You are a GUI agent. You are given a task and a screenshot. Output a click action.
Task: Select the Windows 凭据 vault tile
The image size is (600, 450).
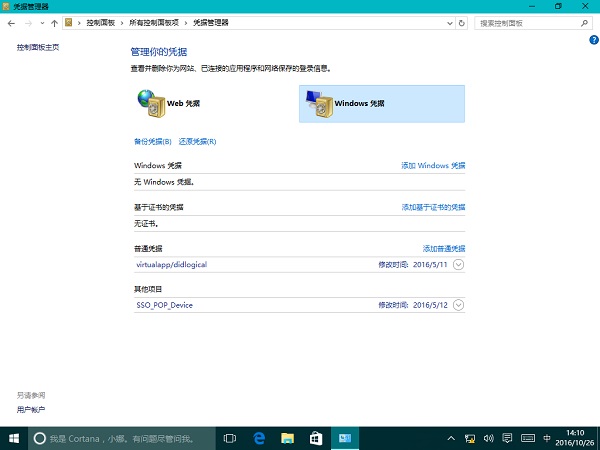[x=382, y=103]
